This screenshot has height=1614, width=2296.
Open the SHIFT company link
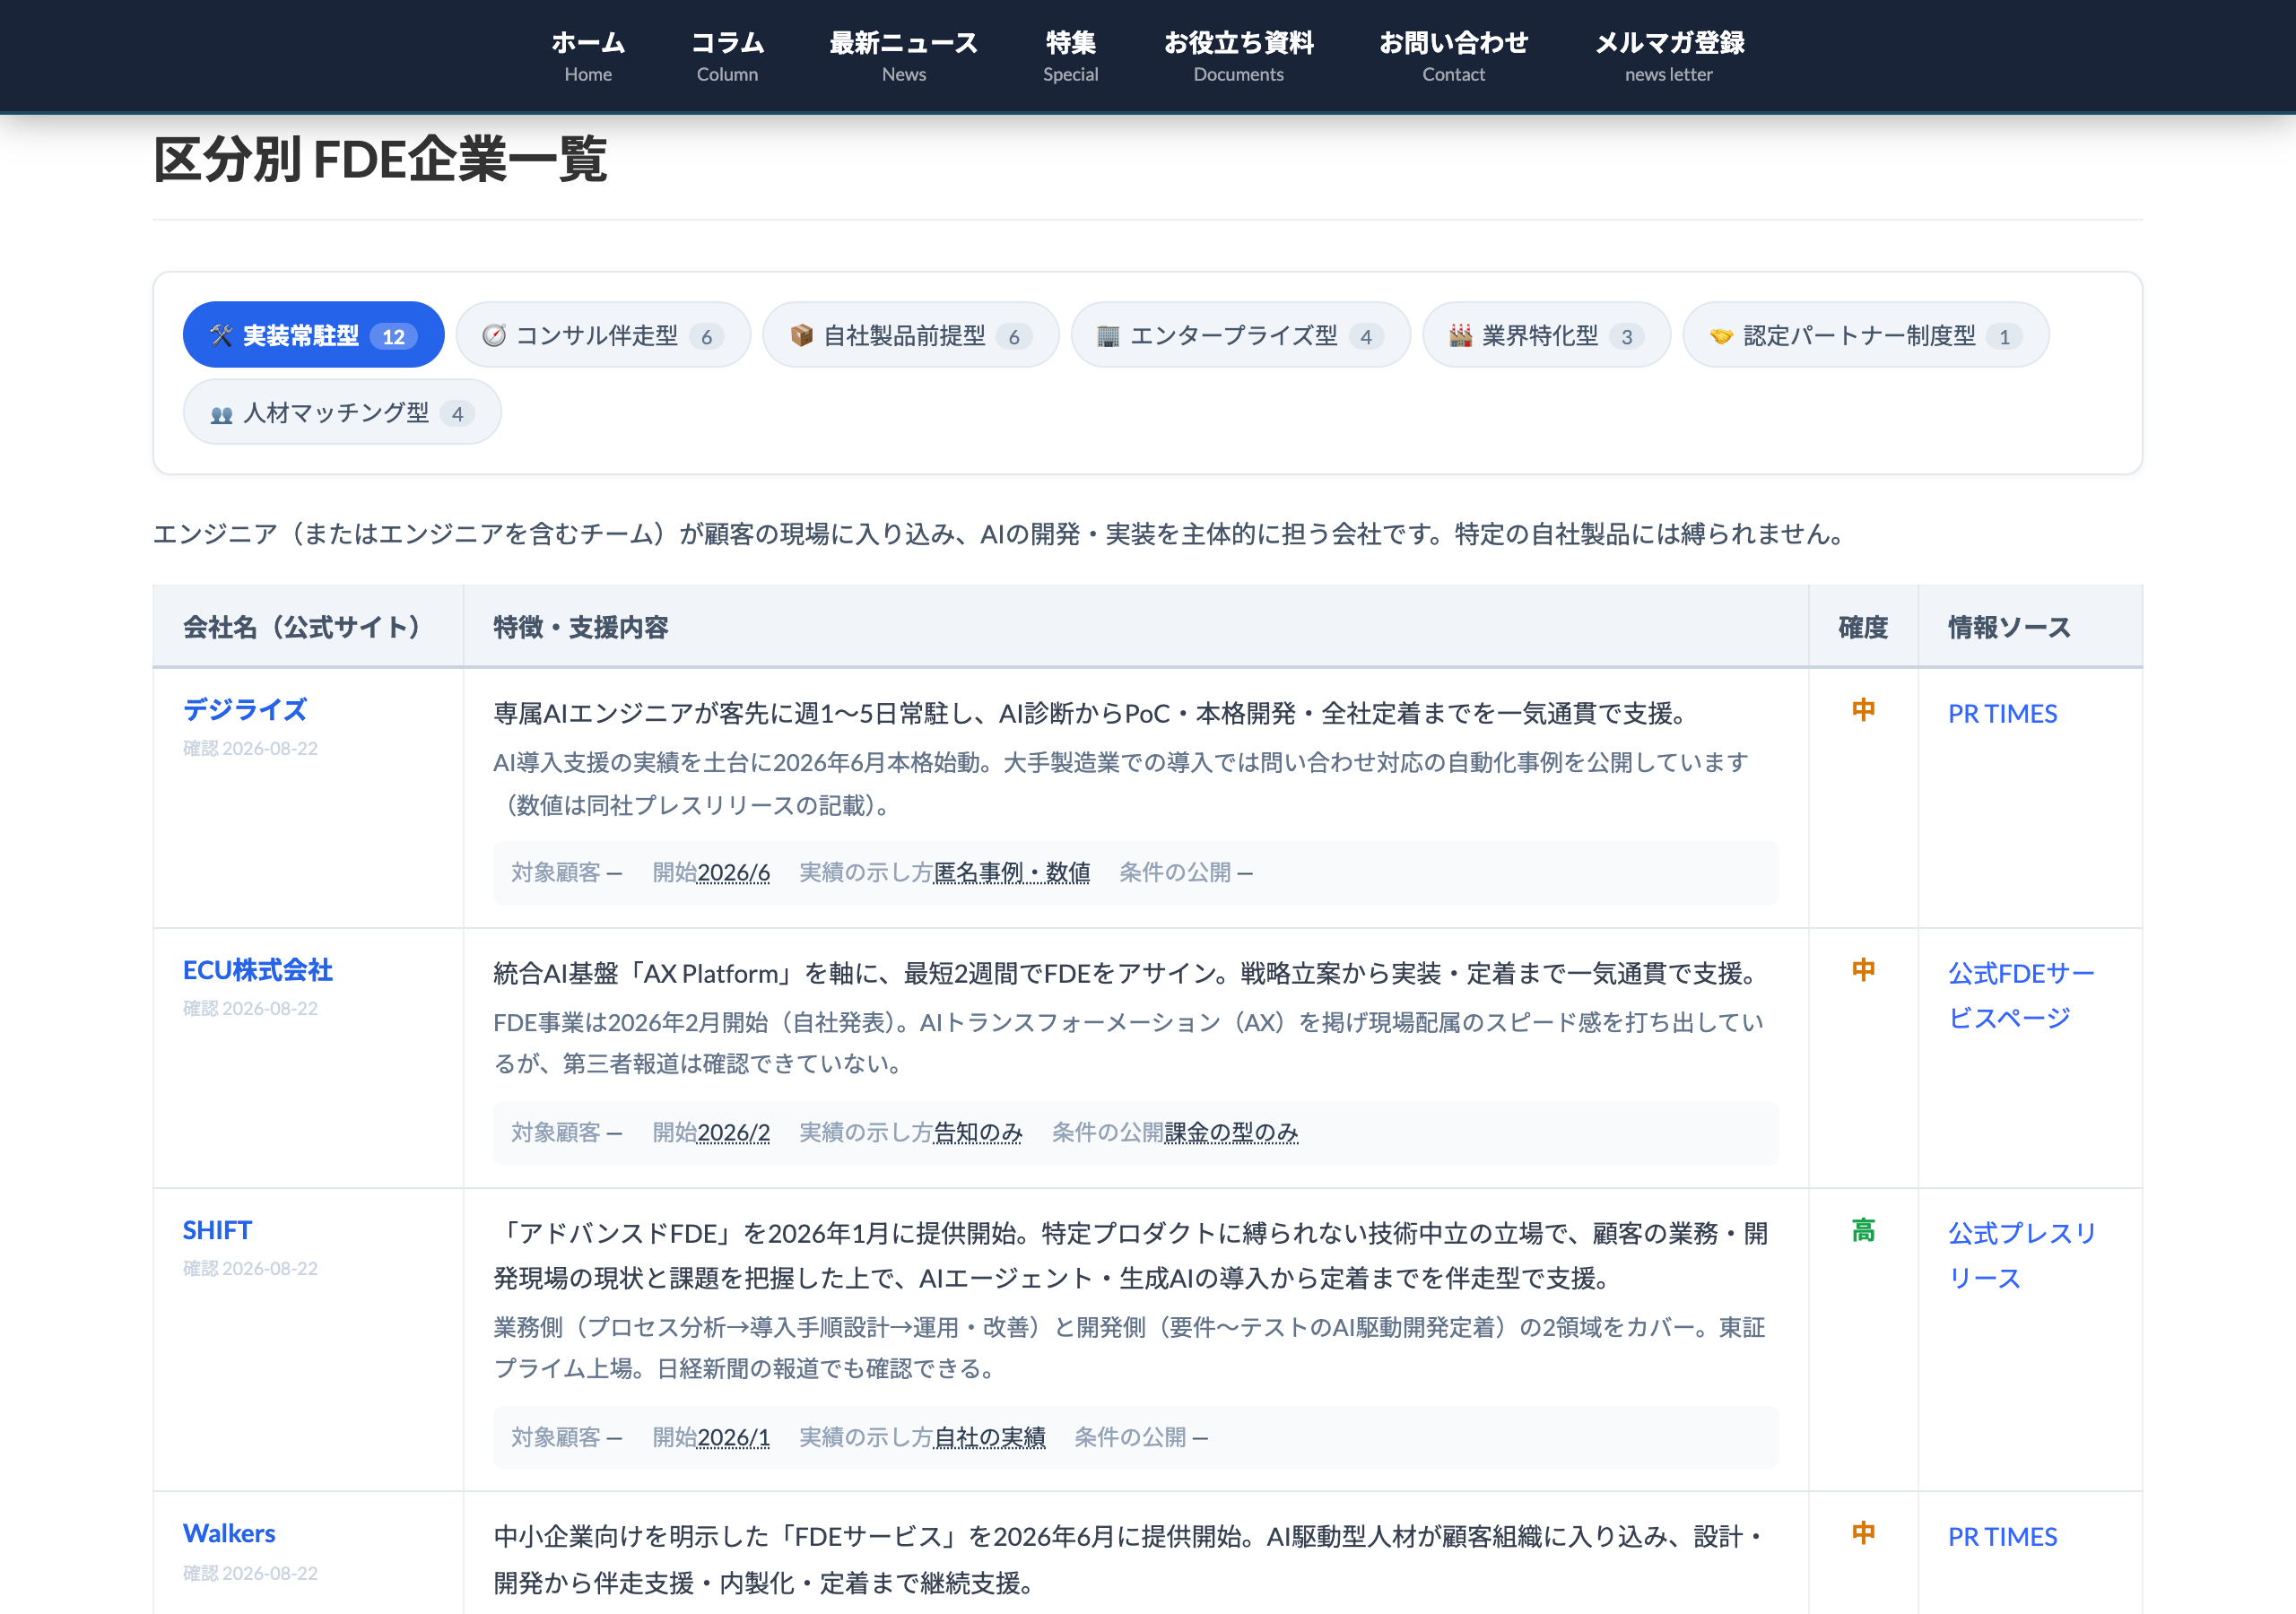pyautogui.click(x=217, y=1230)
